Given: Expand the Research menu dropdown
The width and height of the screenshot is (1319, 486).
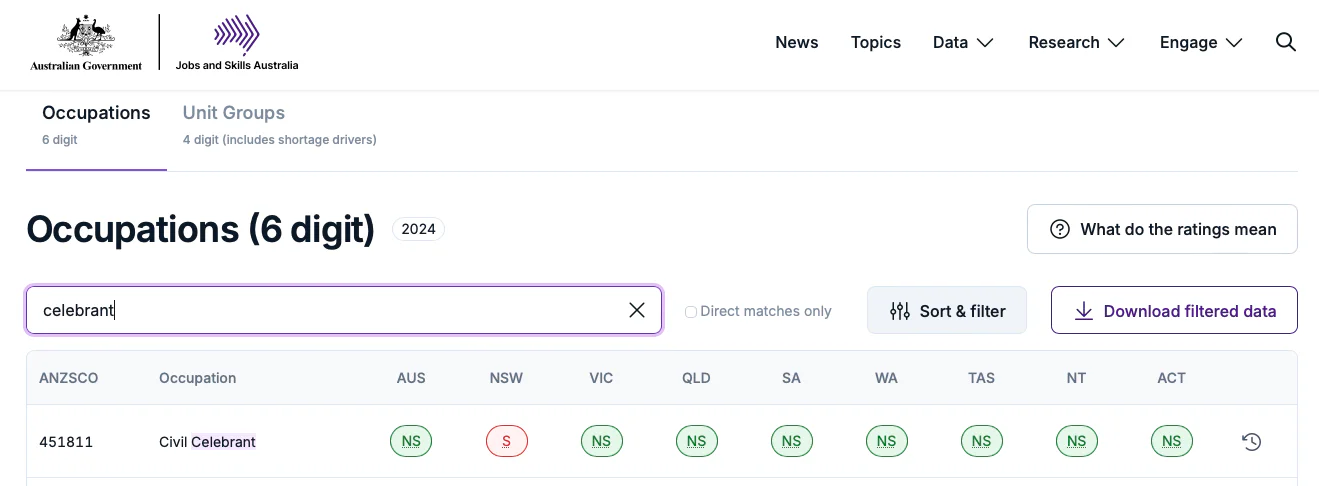Looking at the screenshot, I should (x=1077, y=42).
